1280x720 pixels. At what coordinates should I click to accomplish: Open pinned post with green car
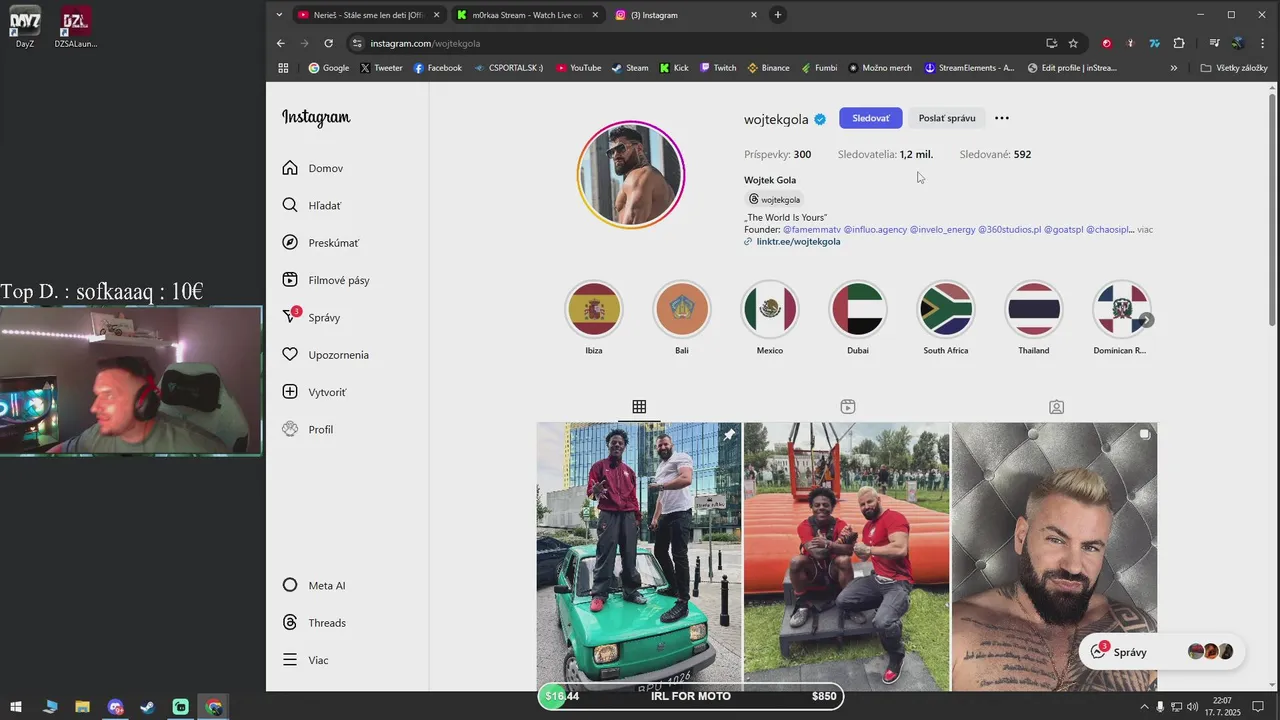pyautogui.click(x=639, y=556)
